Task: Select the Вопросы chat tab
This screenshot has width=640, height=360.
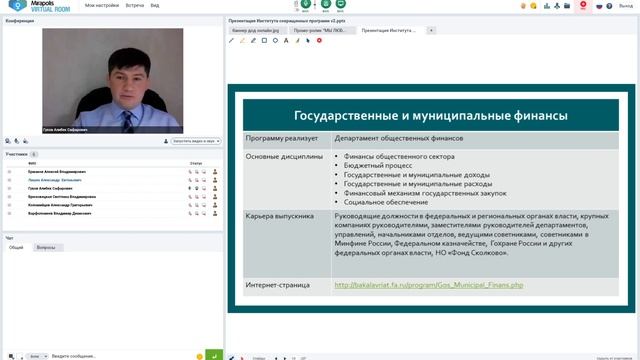Action: [48, 247]
